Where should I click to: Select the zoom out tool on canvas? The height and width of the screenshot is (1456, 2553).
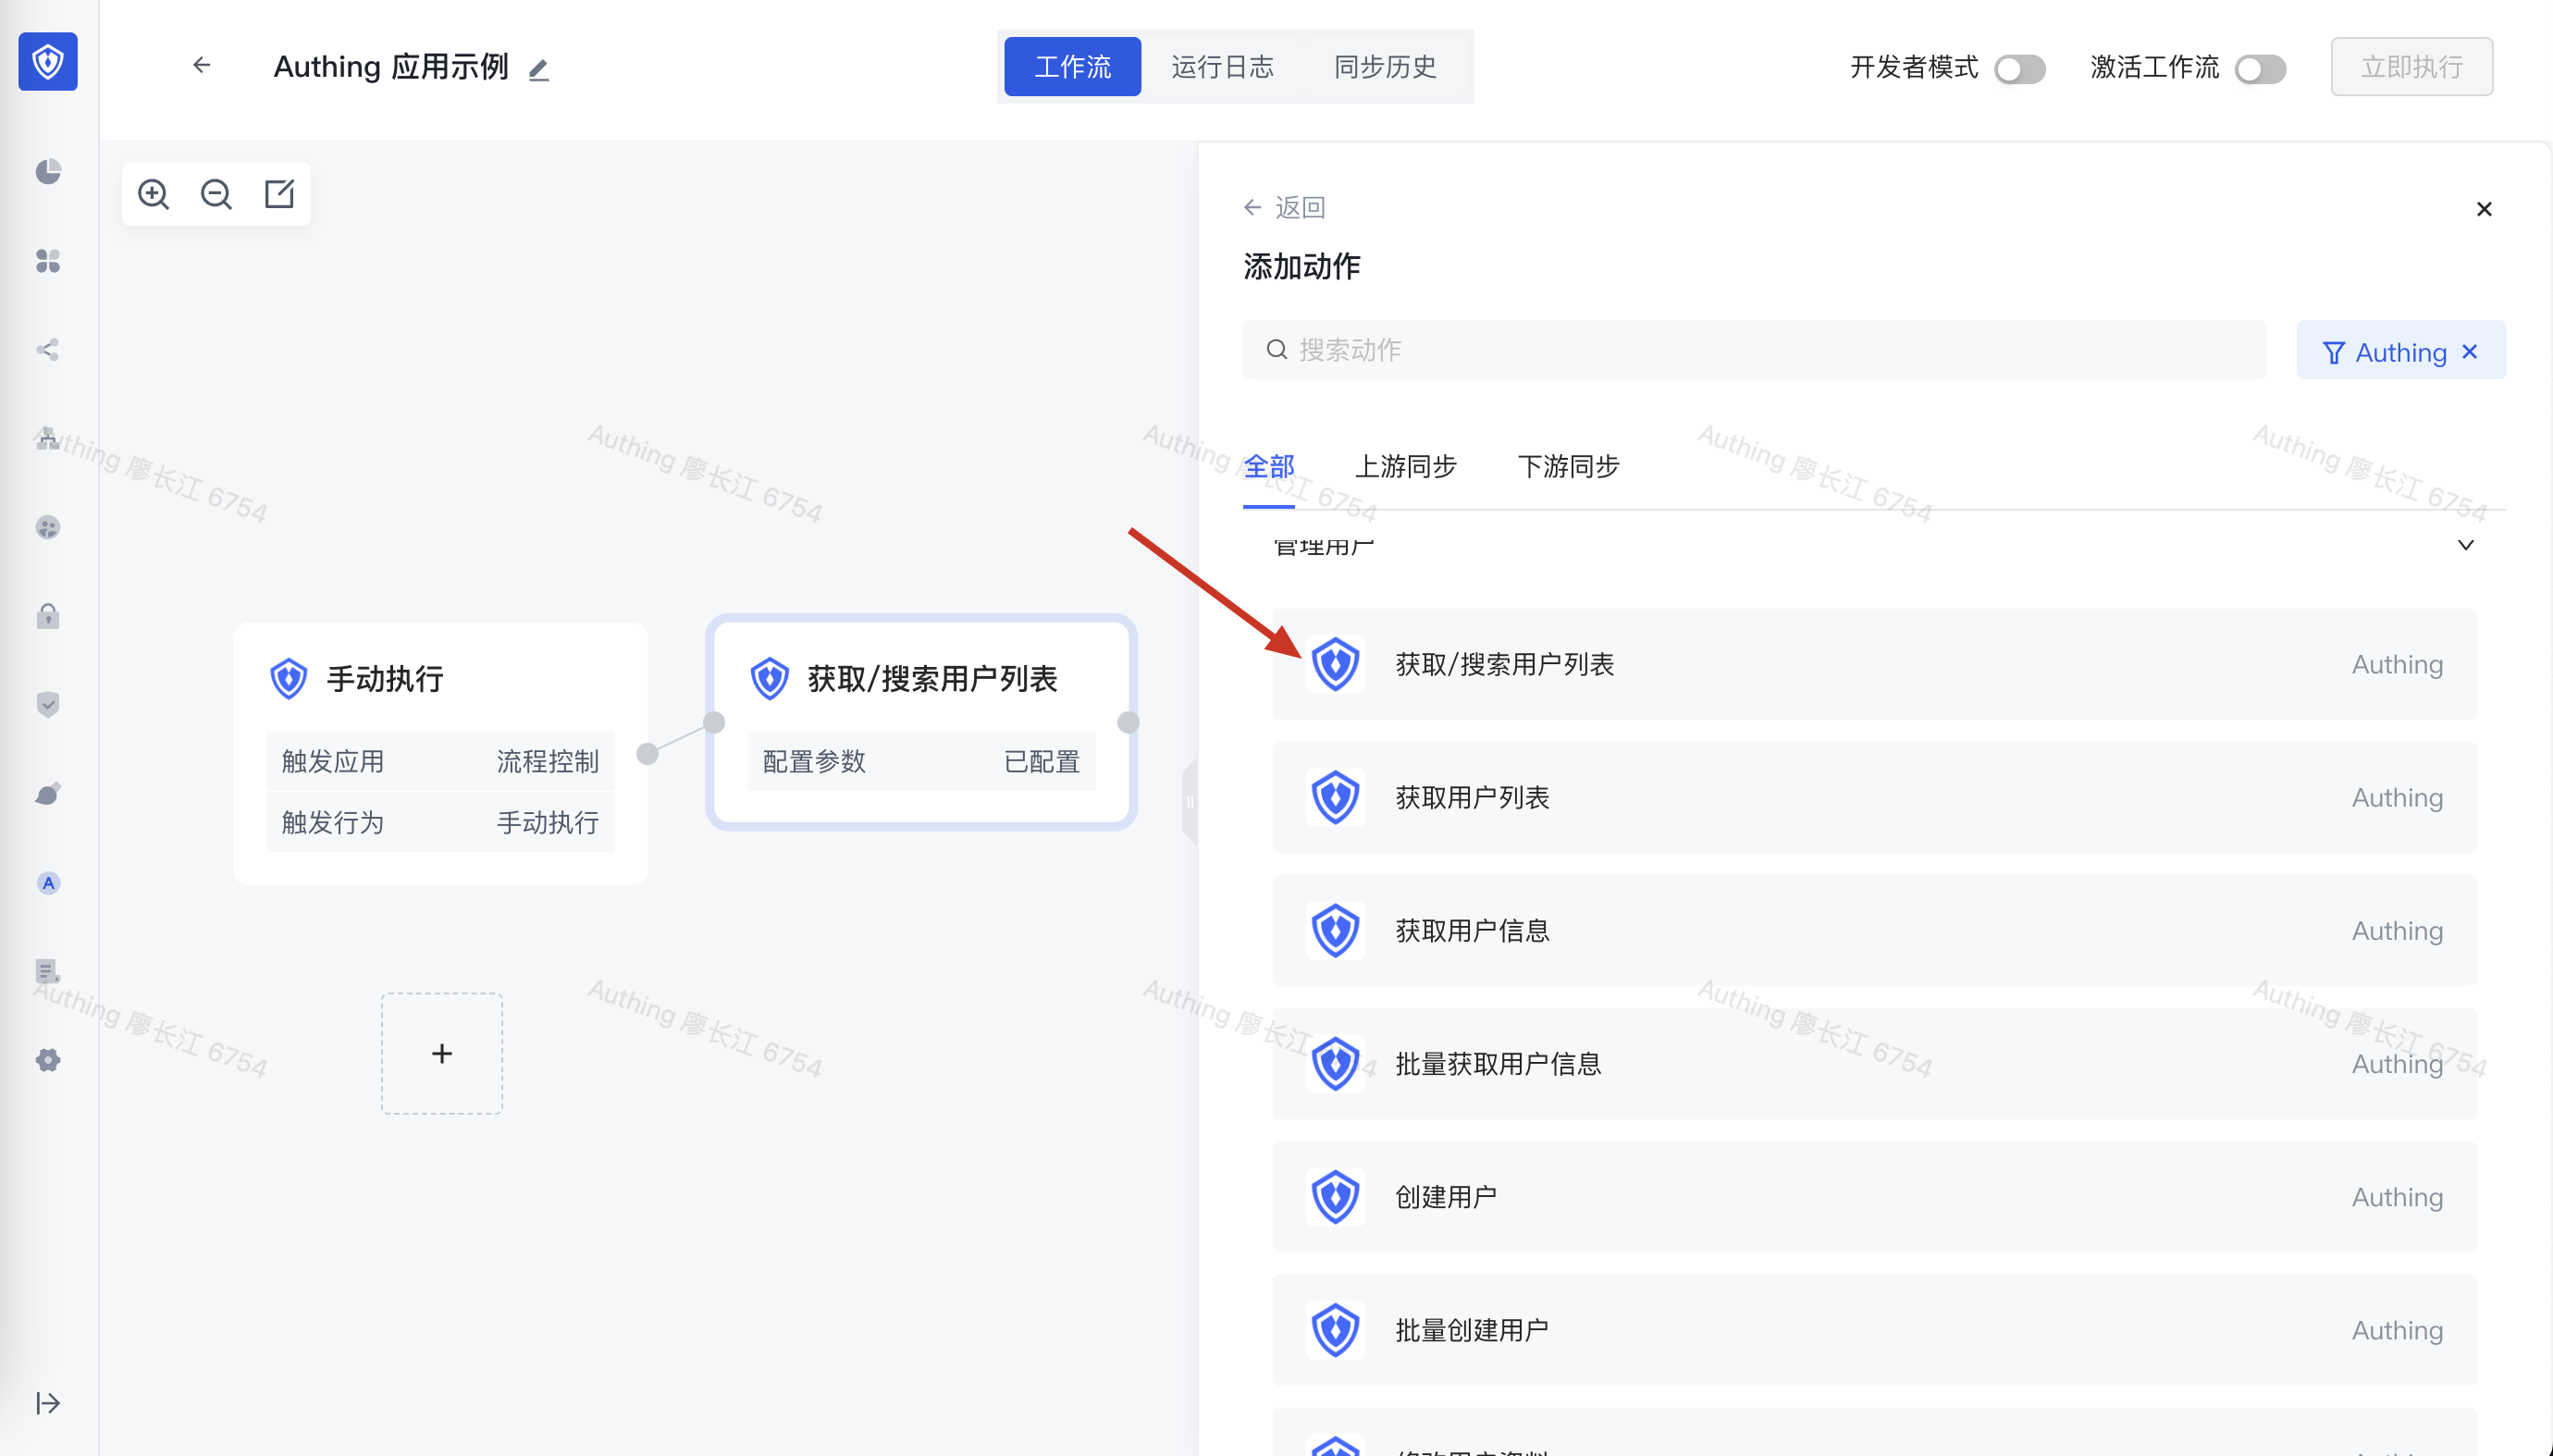(x=216, y=194)
